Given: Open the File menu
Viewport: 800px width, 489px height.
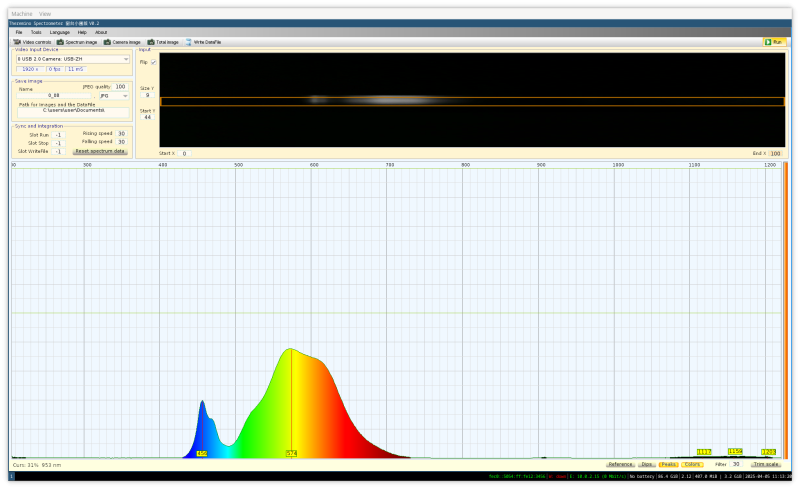Looking at the screenshot, I should click(x=18, y=32).
